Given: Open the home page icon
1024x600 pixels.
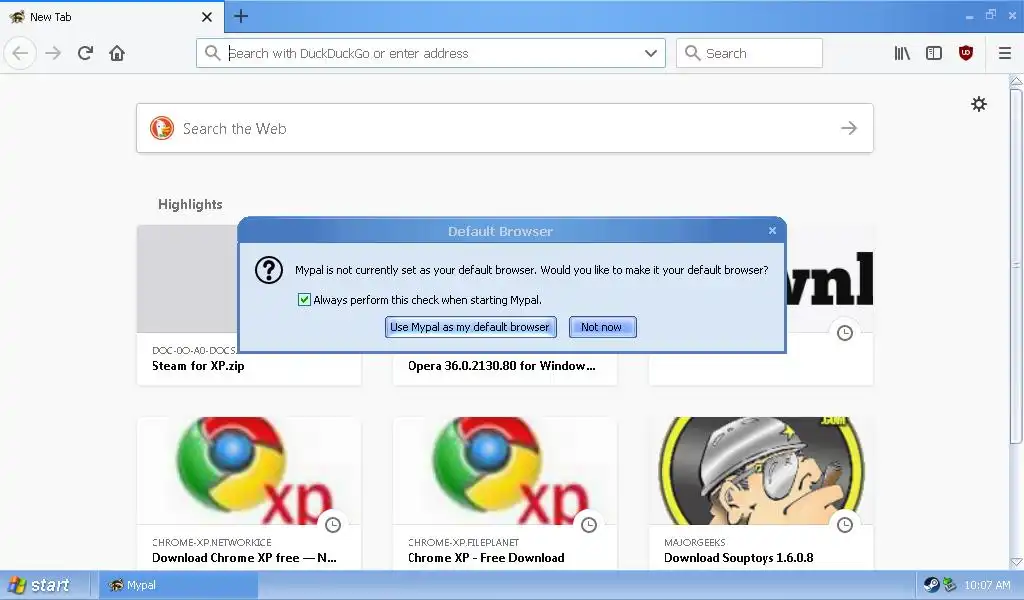Looking at the screenshot, I should click(x=117, y=53).
